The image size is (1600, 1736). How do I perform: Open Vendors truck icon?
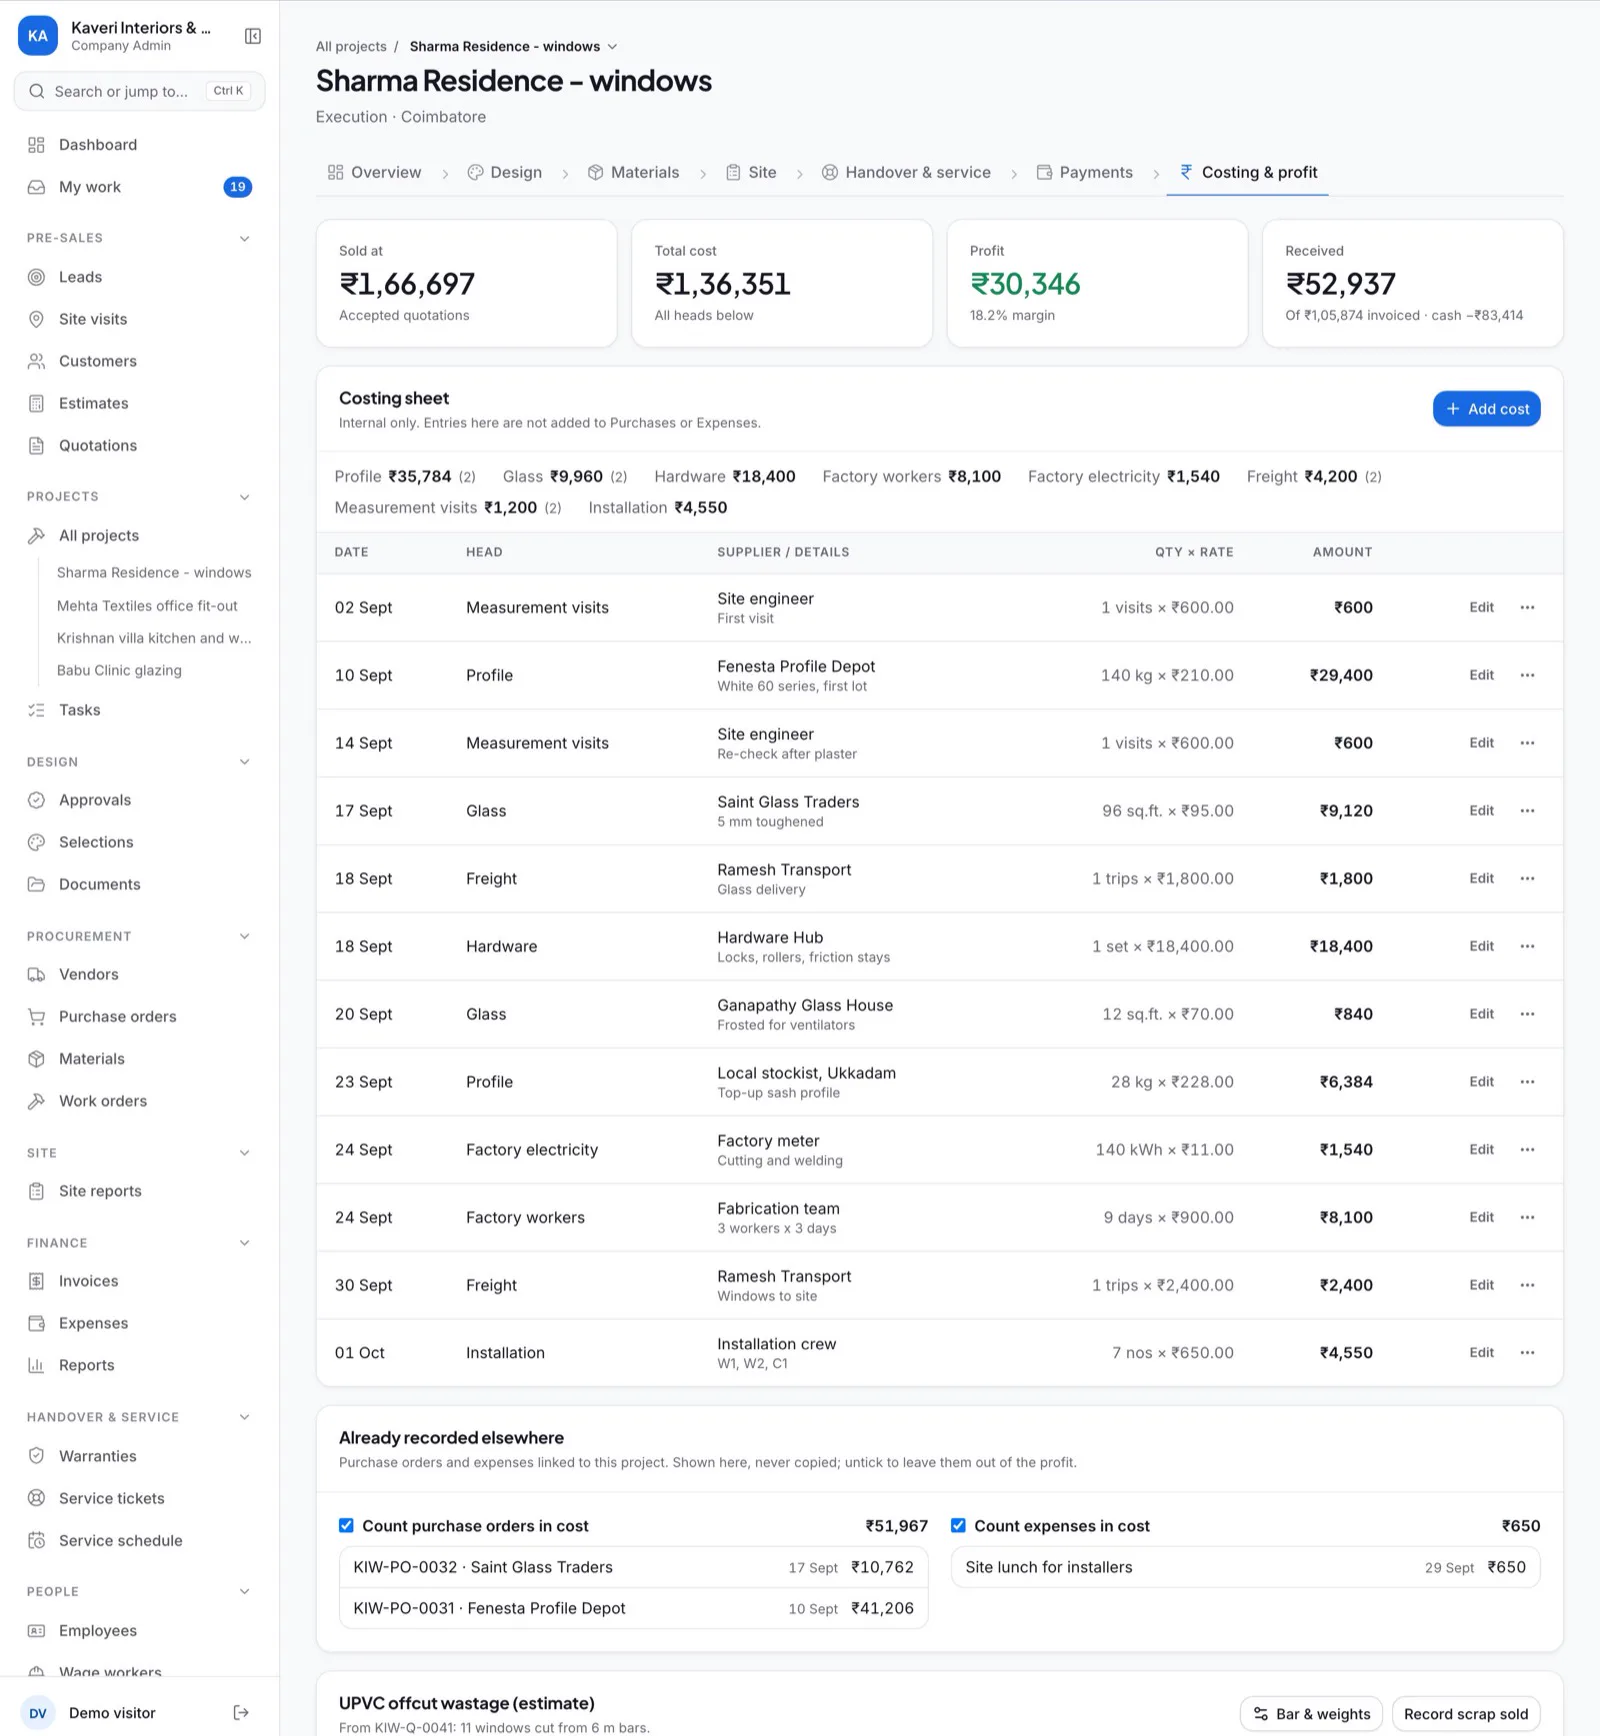[x=37, y=975]
